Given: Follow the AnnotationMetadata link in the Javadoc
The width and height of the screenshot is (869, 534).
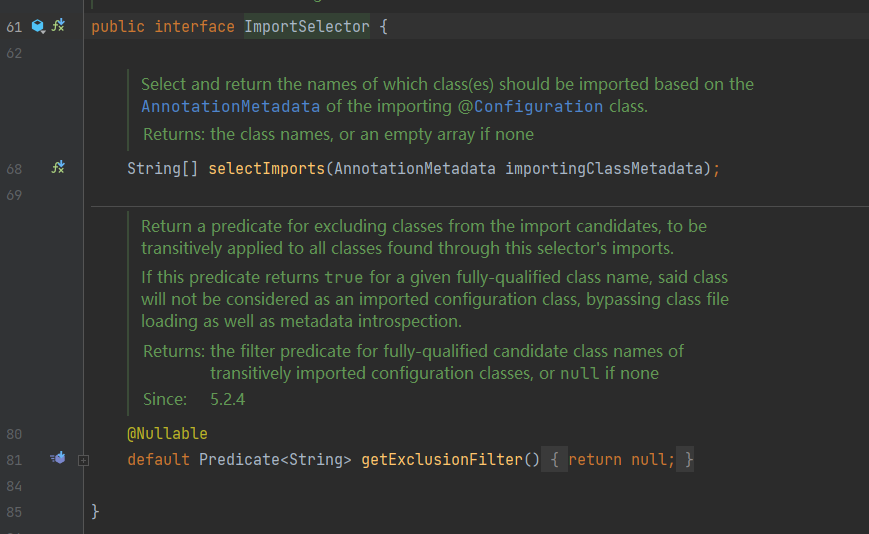Looking at the screenshot, I should point(231,106).
